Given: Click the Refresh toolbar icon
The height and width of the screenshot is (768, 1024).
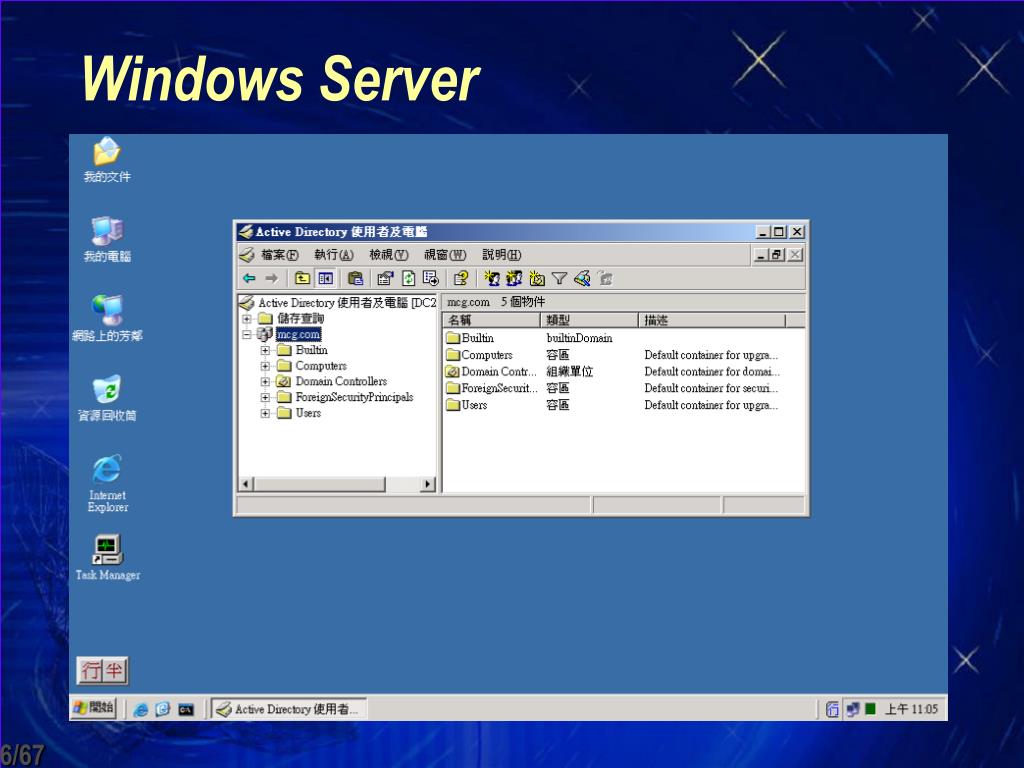Looking at the screenshot, I should [x=408, y=278].
